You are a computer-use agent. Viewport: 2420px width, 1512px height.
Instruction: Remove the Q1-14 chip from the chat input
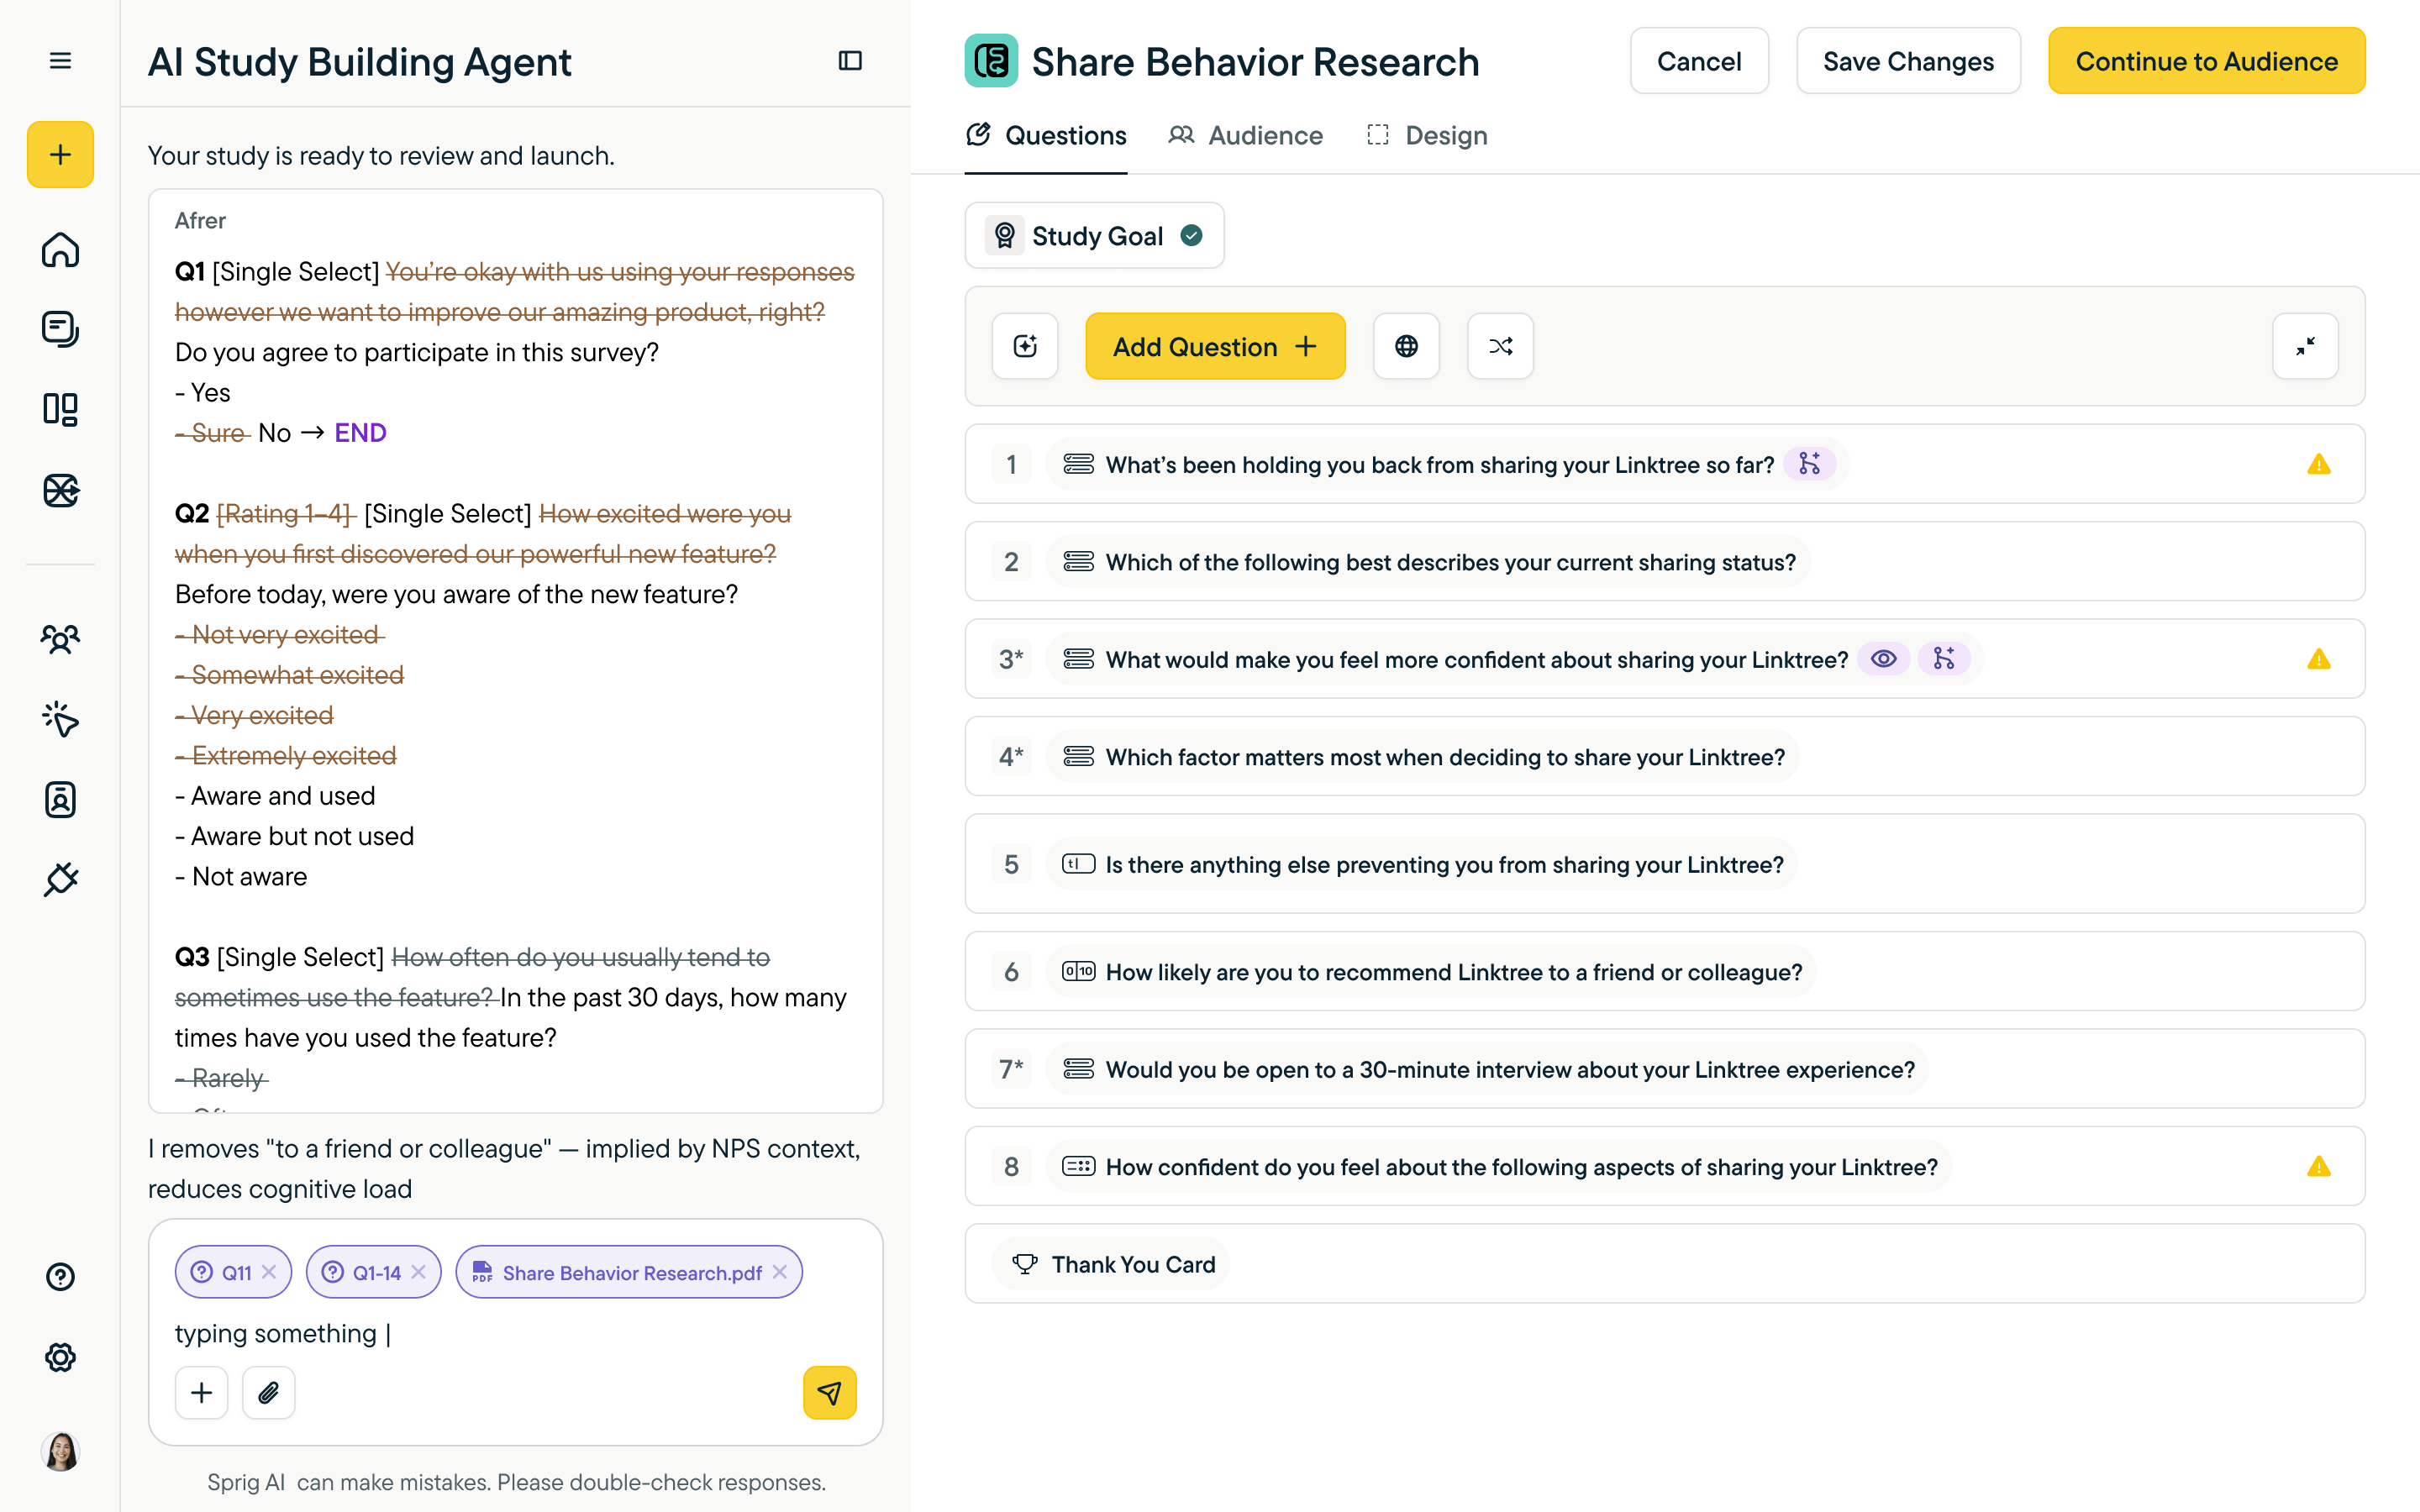pyautogui.click(x=419, y=1272)
